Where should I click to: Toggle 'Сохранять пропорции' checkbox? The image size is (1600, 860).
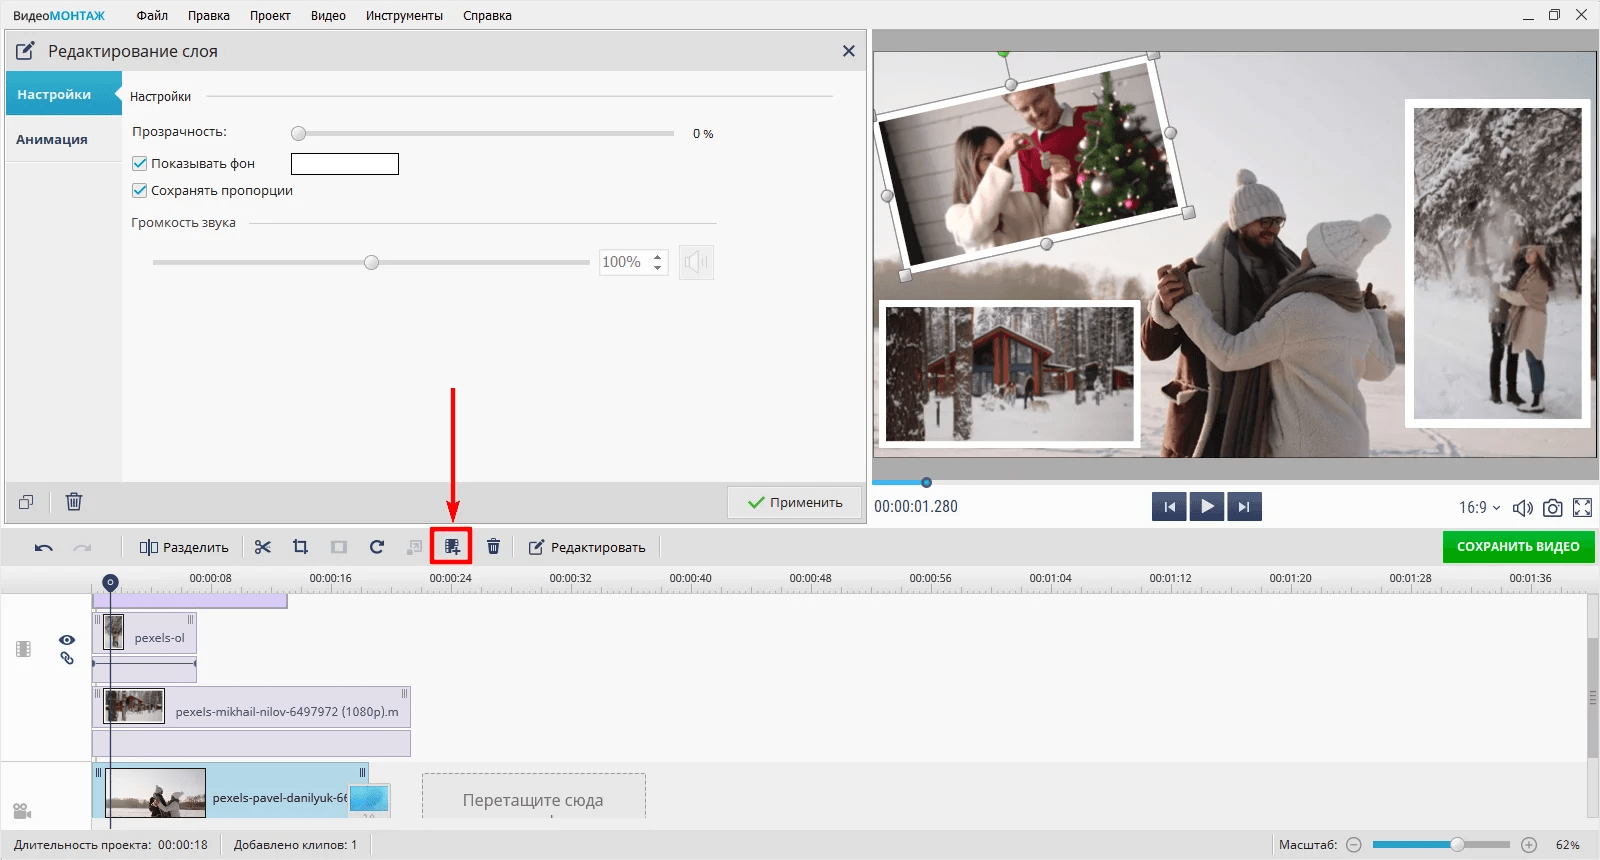(x=140, y=190)
